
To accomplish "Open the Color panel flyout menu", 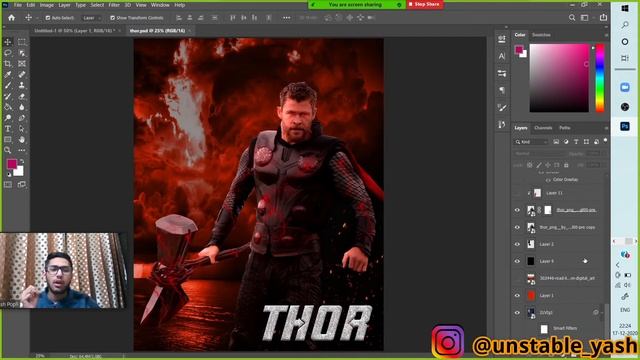I will (x=606, y=35).
